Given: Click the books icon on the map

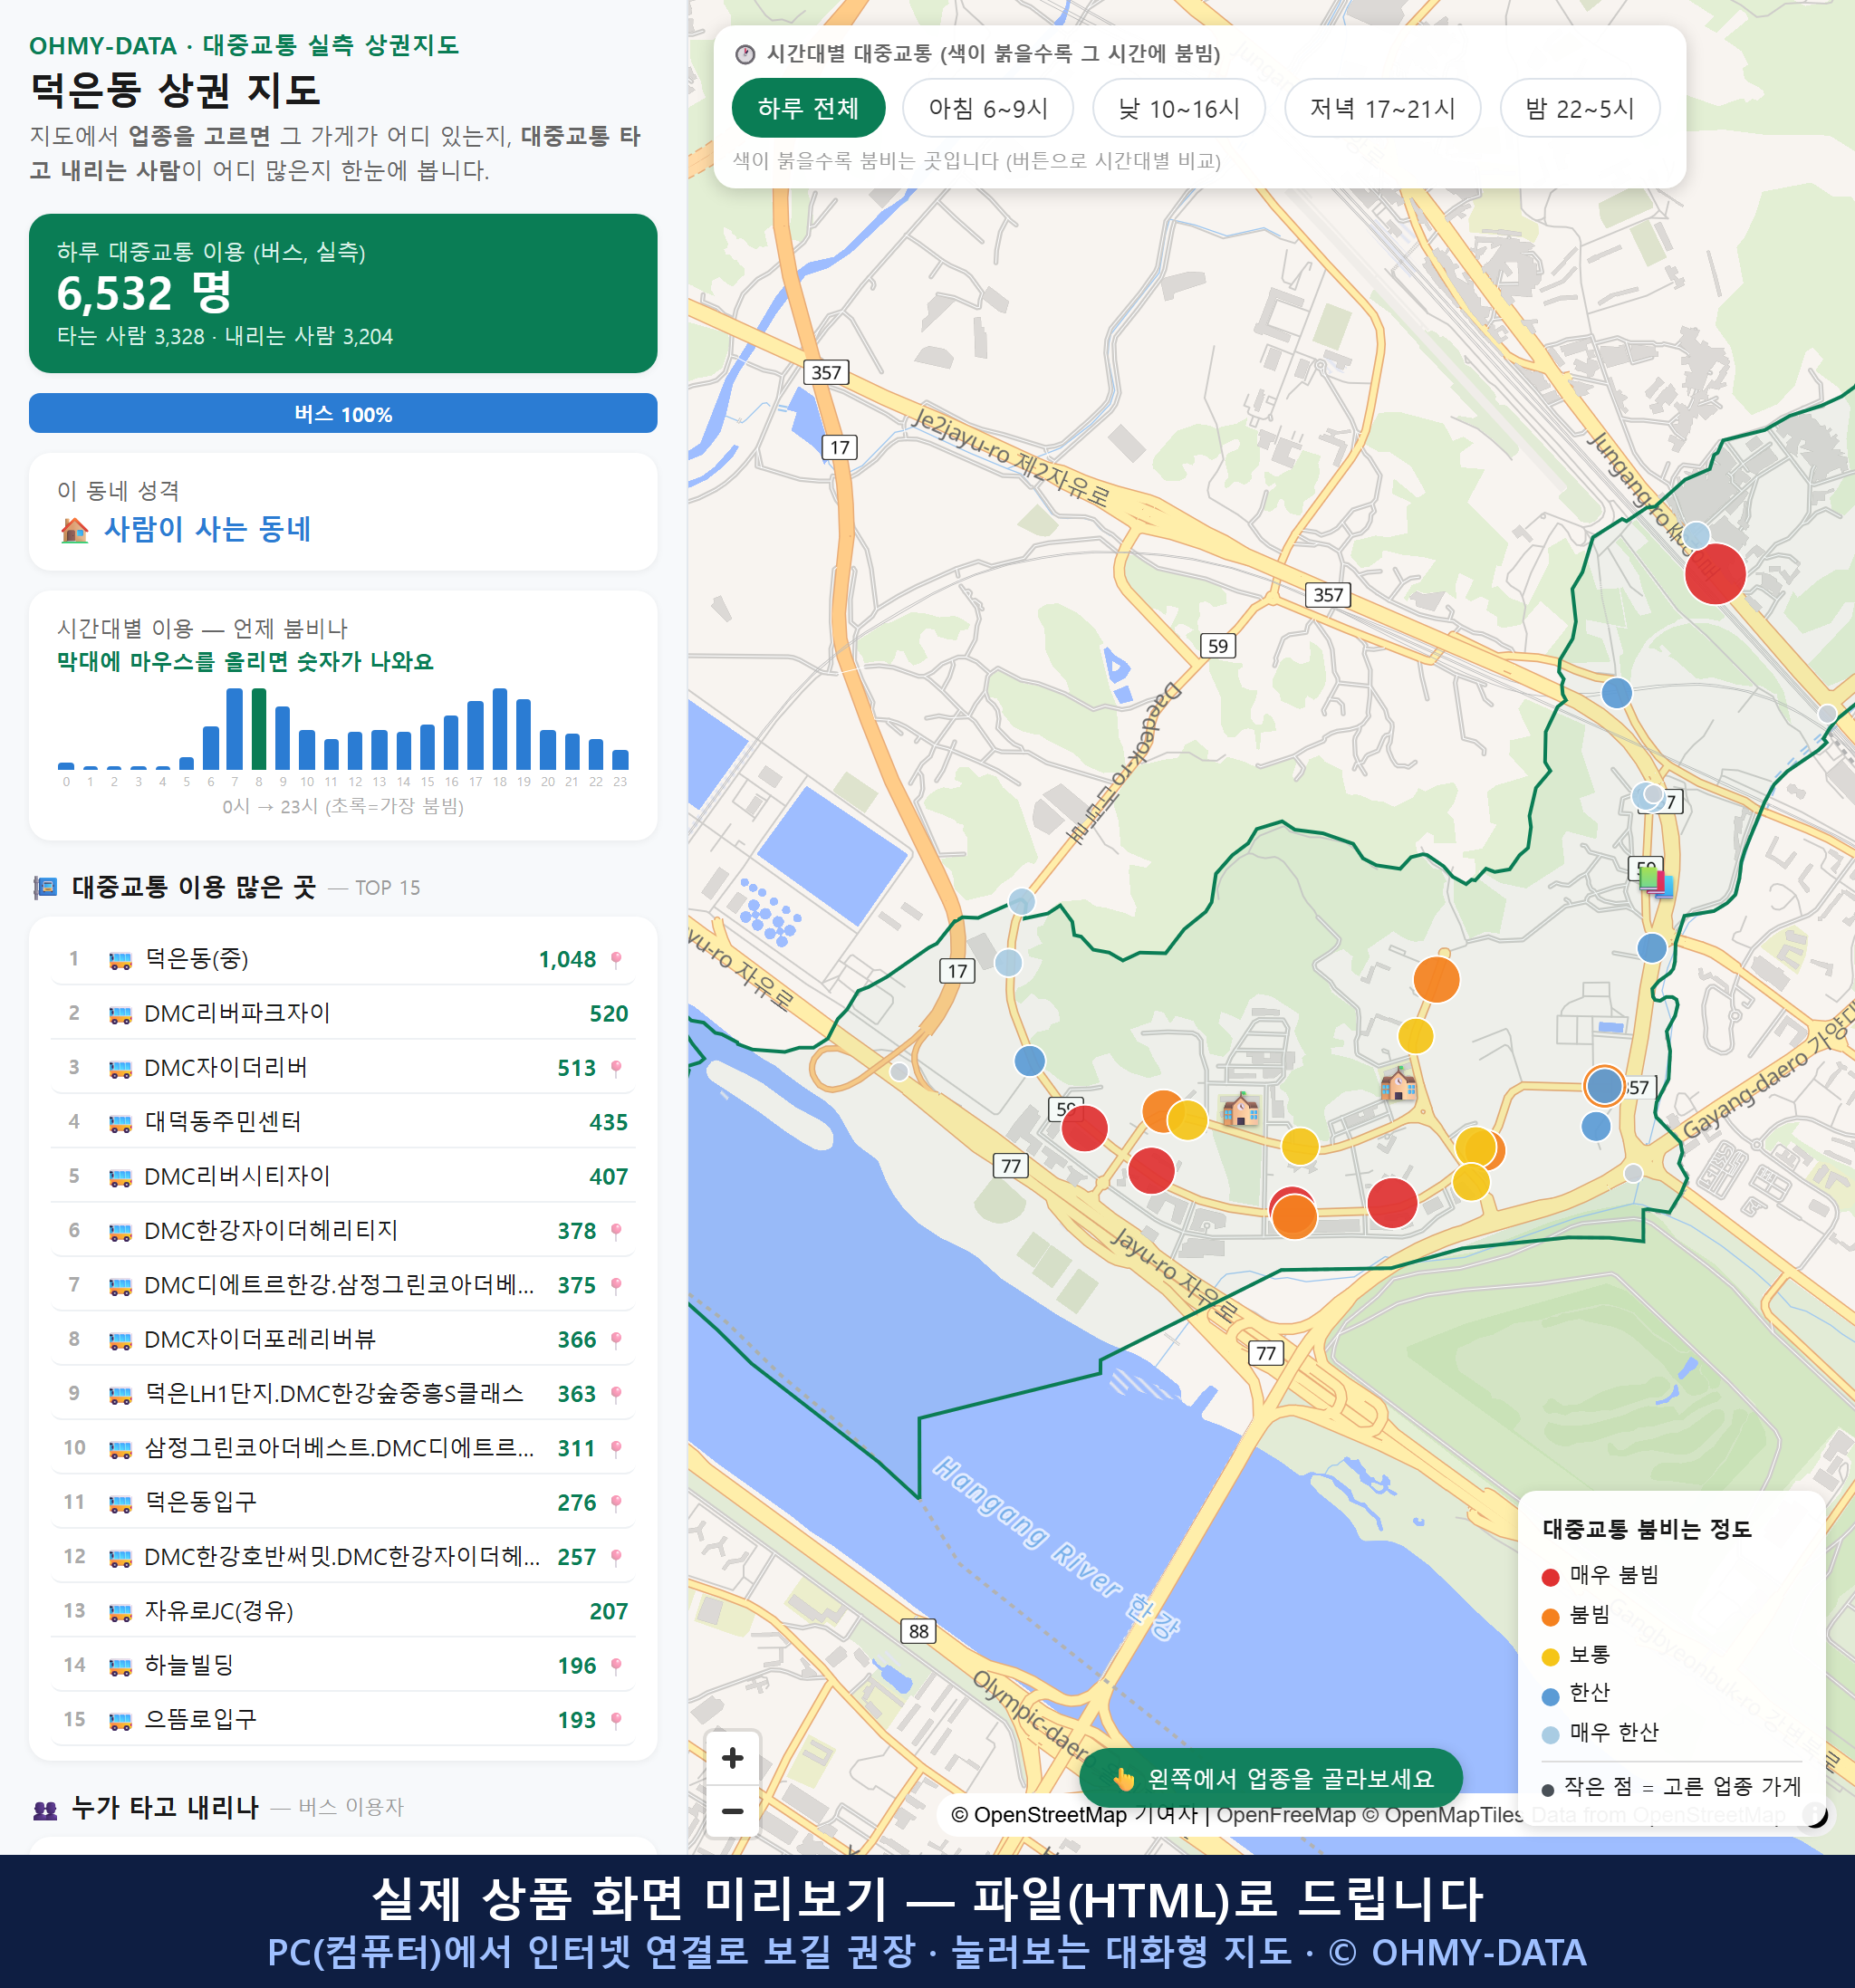Looking at the screenshot, I should 1655,881.
